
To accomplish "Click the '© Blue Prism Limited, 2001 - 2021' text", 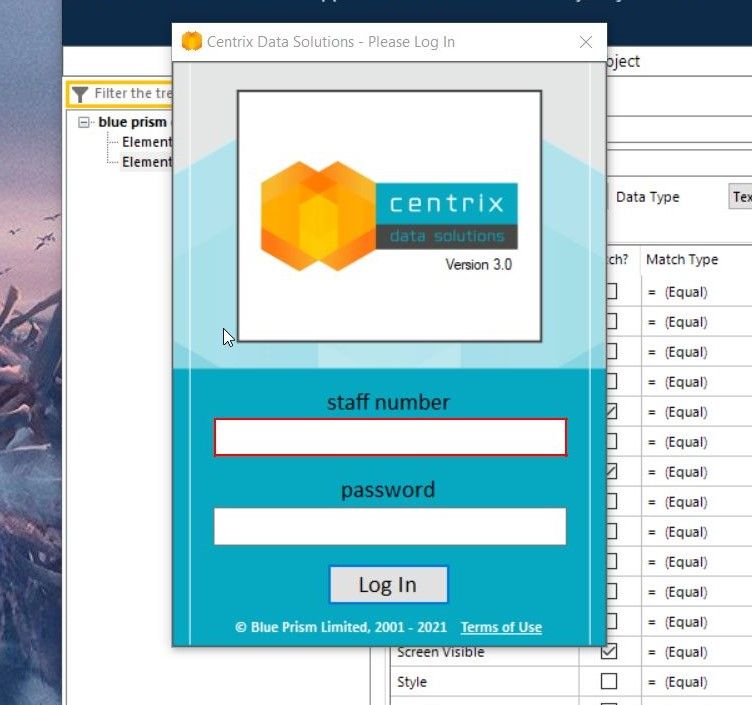I will coord(341,627).
